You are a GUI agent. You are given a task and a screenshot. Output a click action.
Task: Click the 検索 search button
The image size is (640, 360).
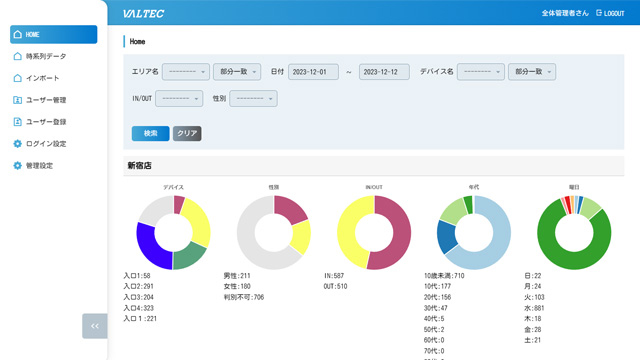click(151, 133)
